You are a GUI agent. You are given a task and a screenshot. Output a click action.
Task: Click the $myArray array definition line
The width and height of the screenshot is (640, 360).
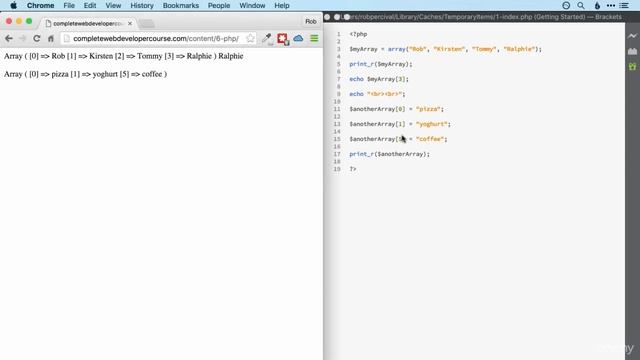tap(445, 49)
